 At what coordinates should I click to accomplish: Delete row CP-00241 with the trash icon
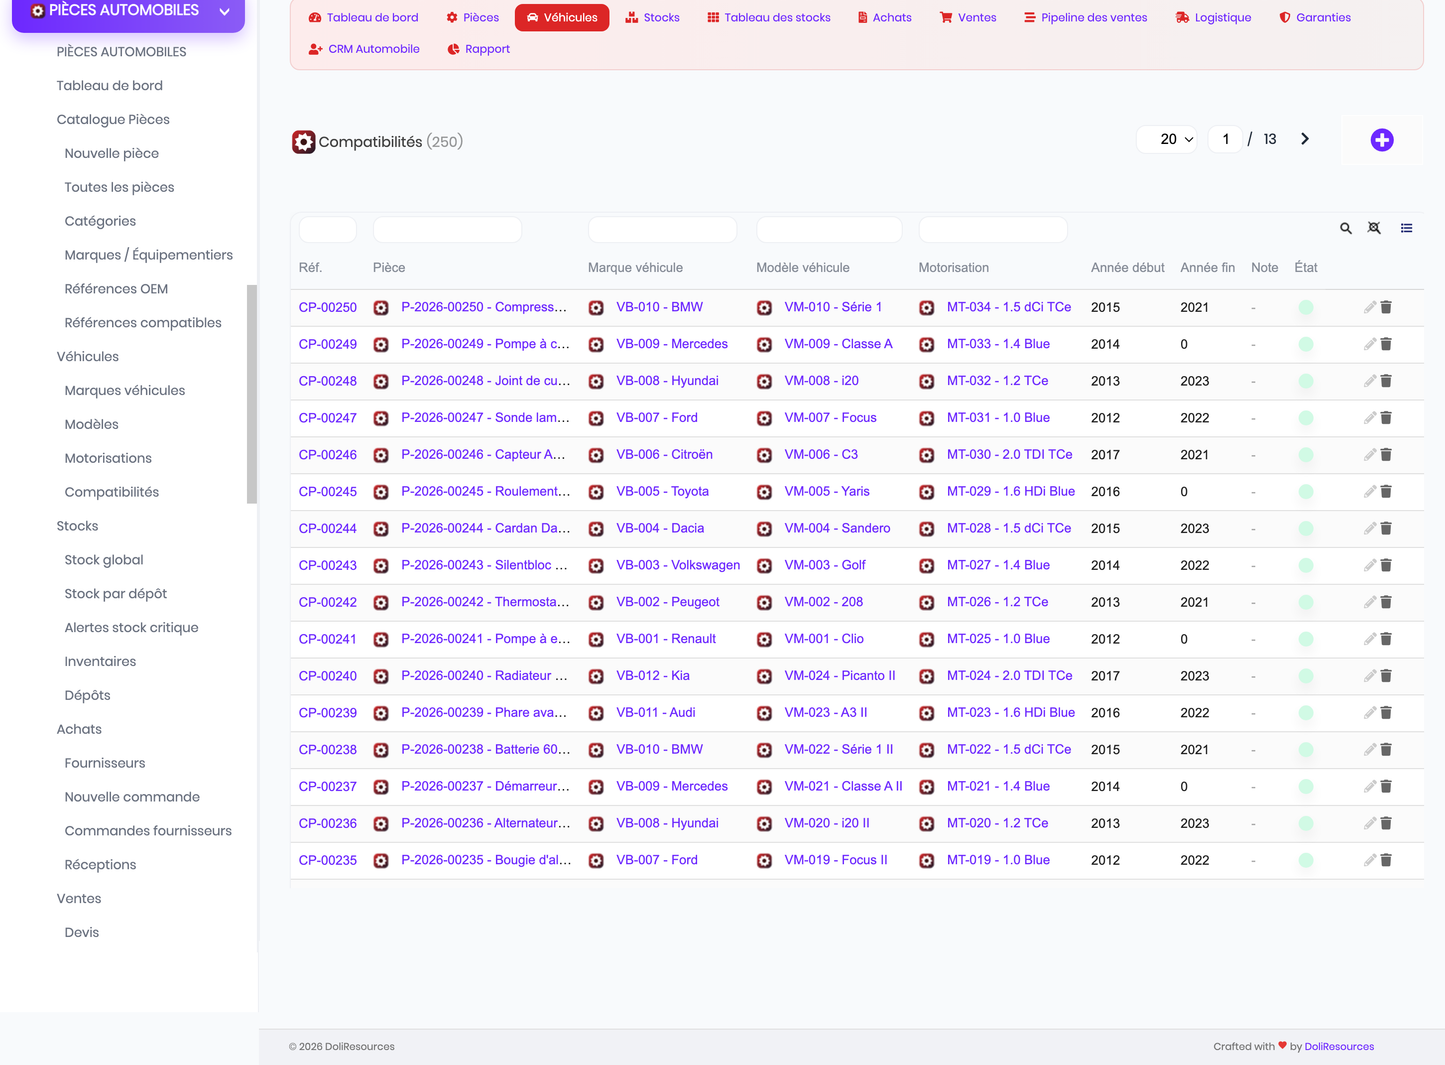coord(1386,639)
